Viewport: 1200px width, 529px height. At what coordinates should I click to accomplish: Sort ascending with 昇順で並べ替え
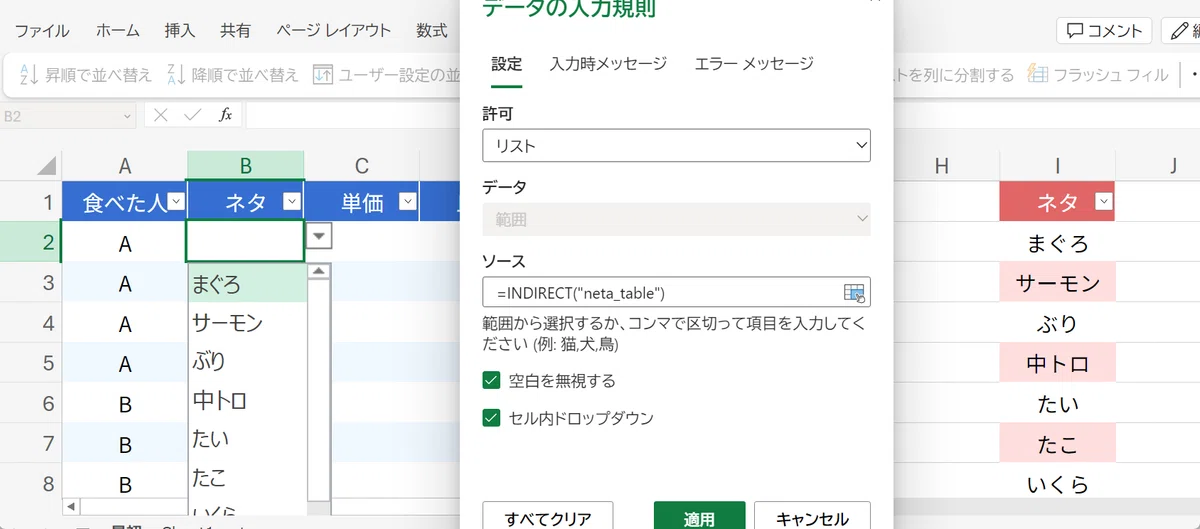(86, 75)
